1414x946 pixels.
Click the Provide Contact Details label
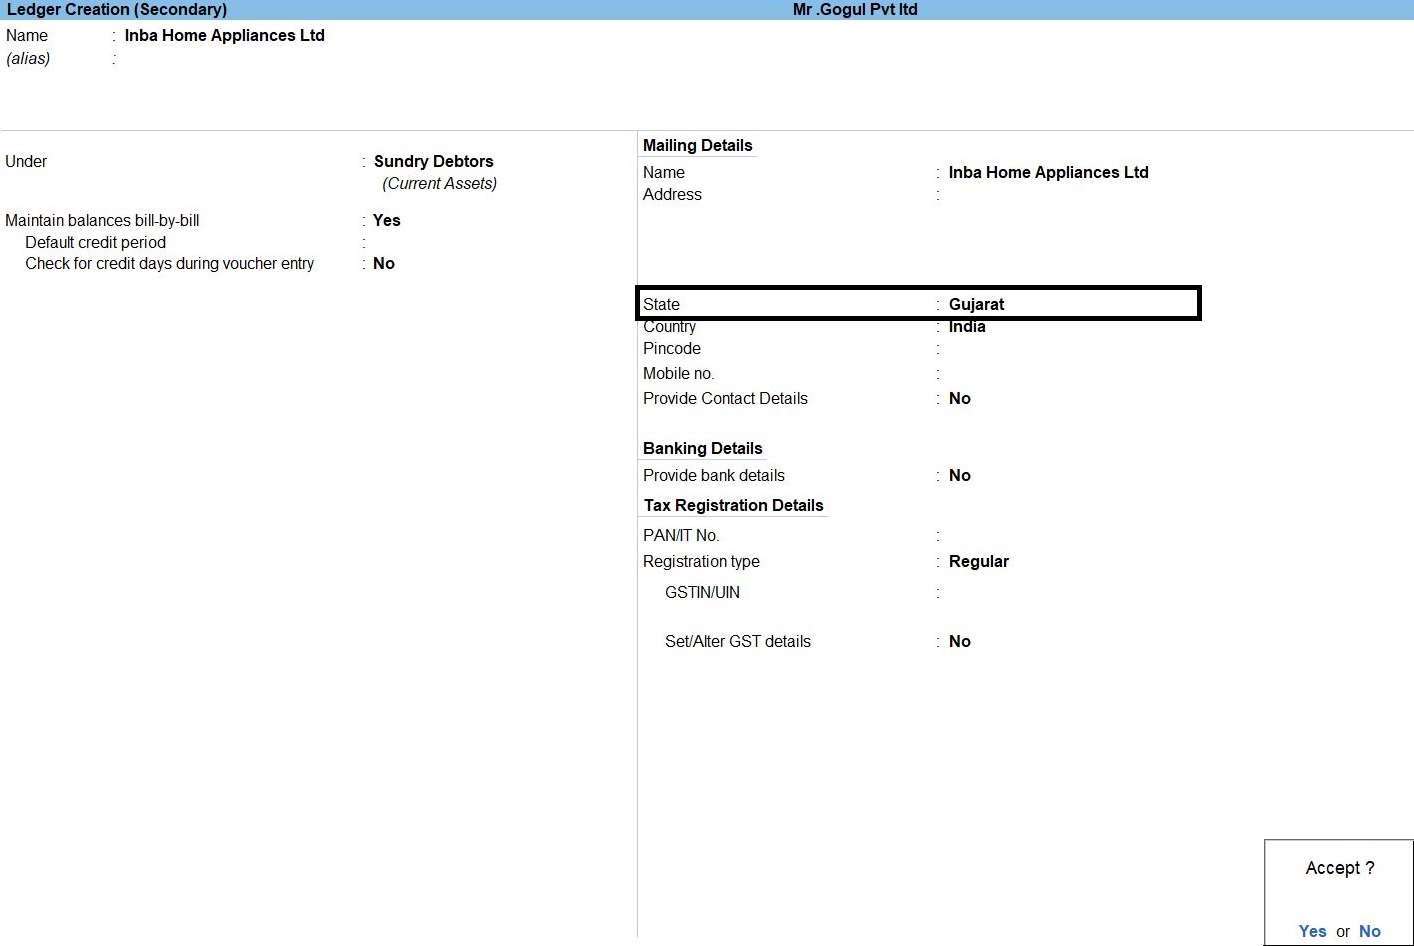[x=725, y=398]
